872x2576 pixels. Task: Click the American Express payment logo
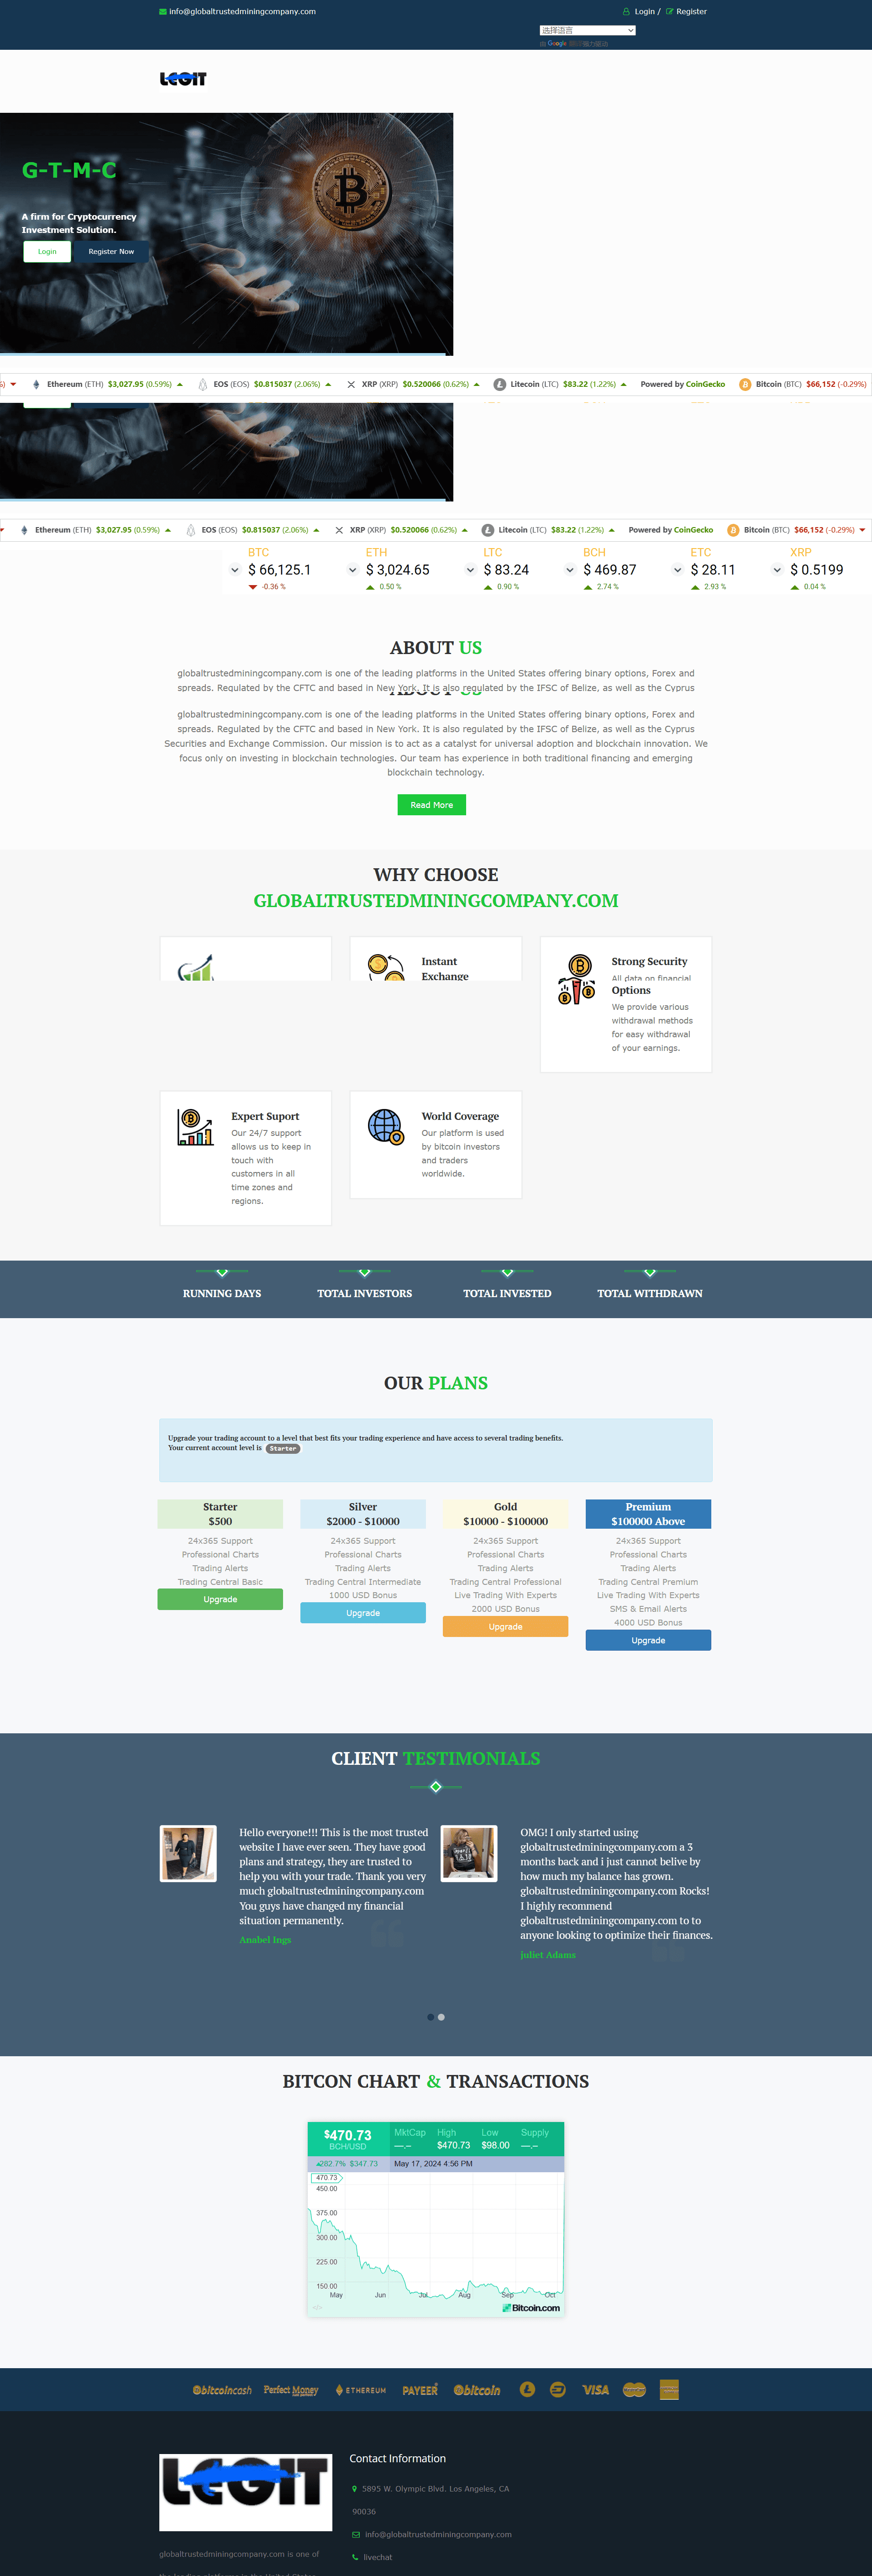pos(669,2390)
